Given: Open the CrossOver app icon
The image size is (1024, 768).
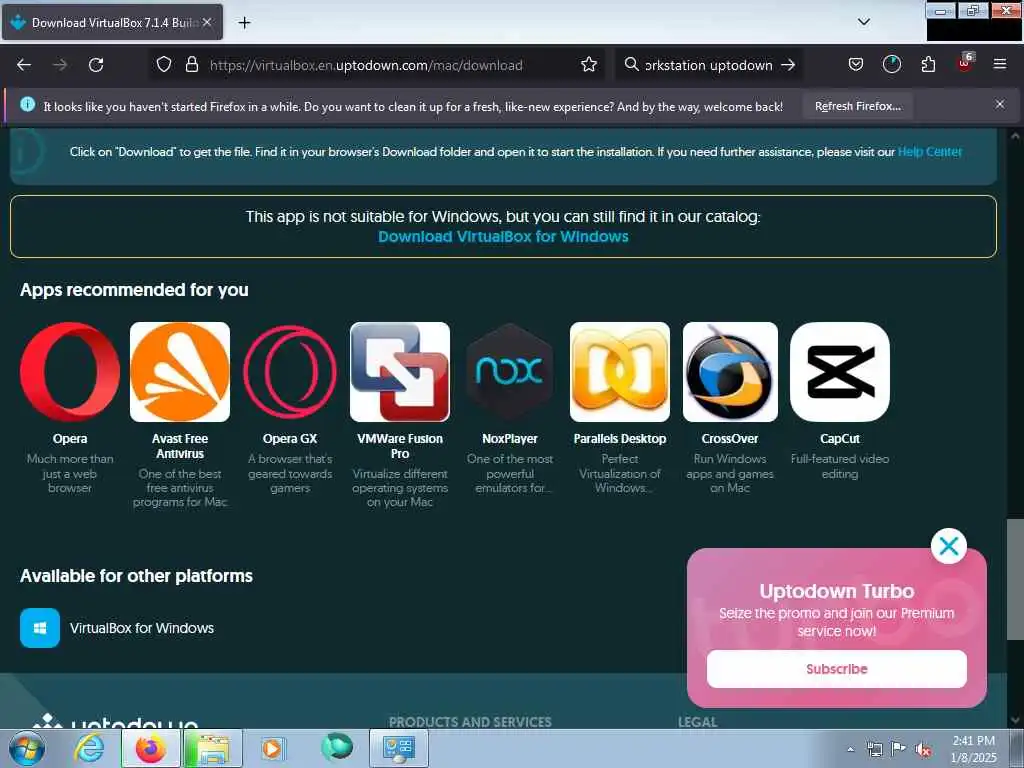Looking at the screenshot, I should tap(730, 372).
